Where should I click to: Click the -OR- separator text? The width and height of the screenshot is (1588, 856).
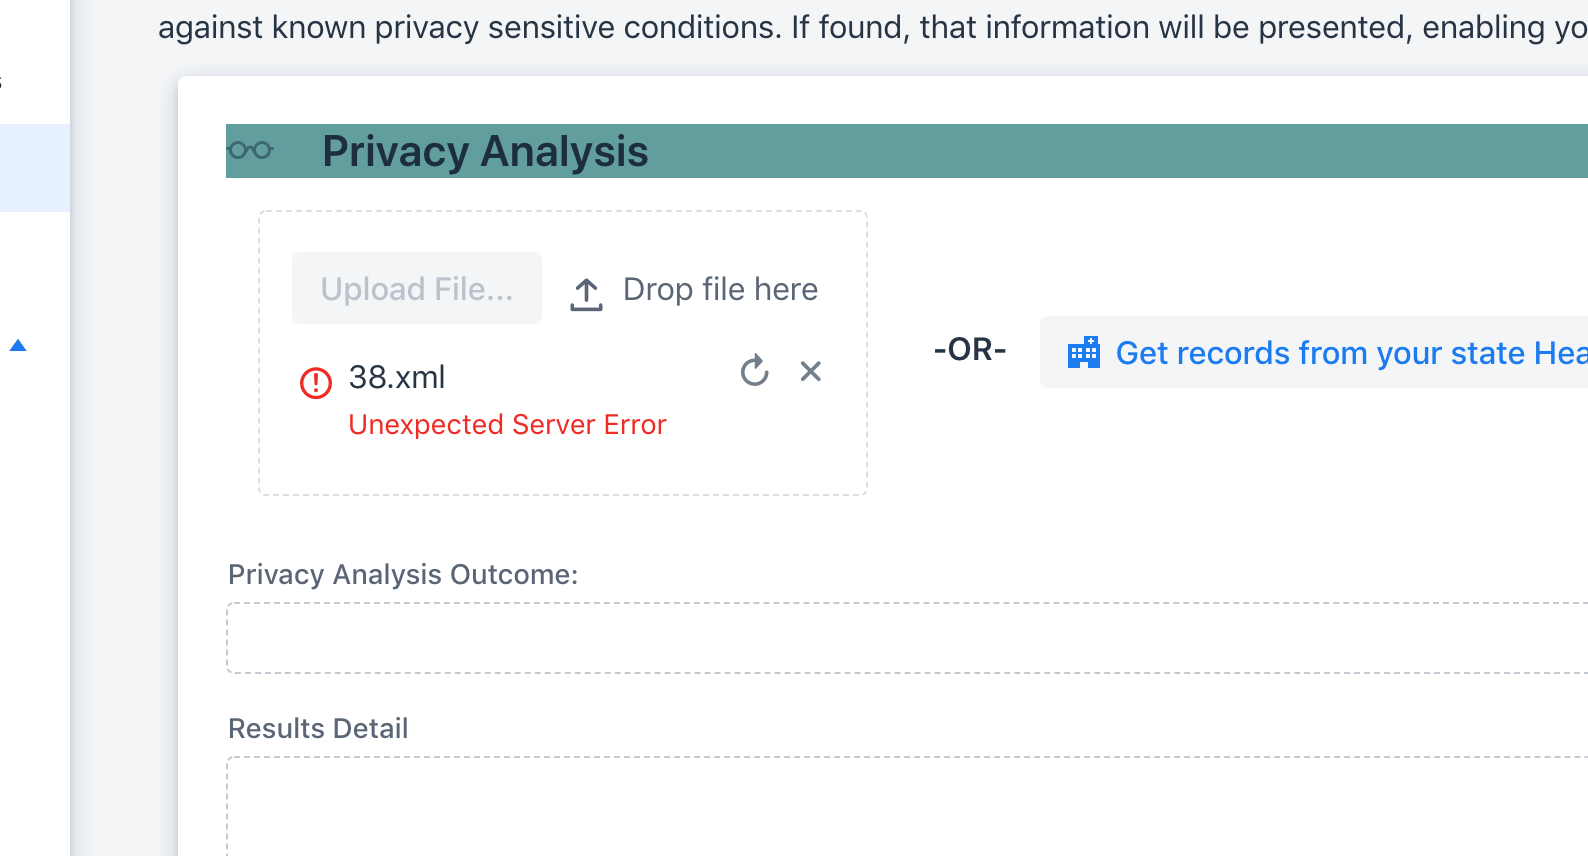[x=969, y=350]
